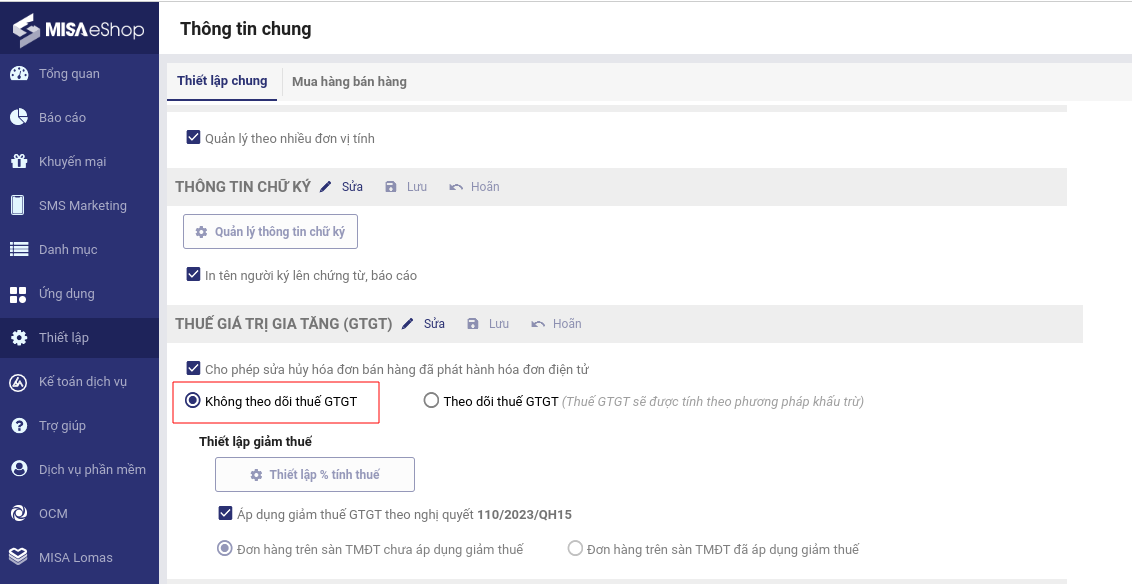Open Báo cáo pie chart icon
Image resolution: width=1132 pixels, height=584 pixels.
click(19, 118)
